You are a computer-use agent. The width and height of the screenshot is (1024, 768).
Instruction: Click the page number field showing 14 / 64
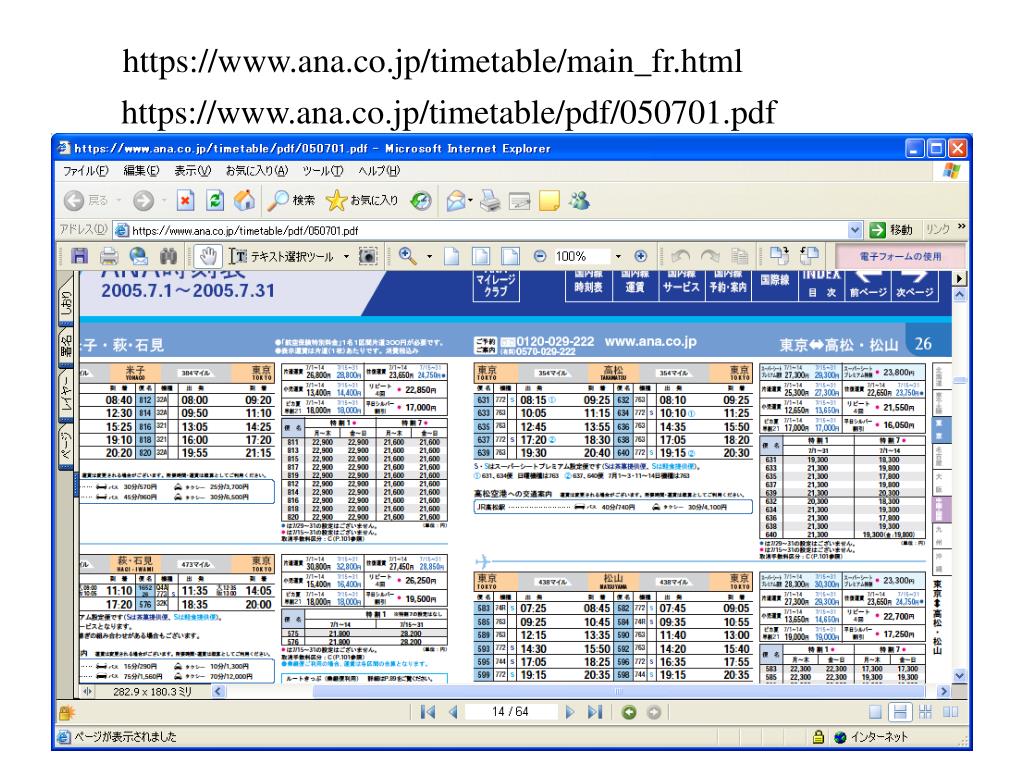[x=510, y=712]
